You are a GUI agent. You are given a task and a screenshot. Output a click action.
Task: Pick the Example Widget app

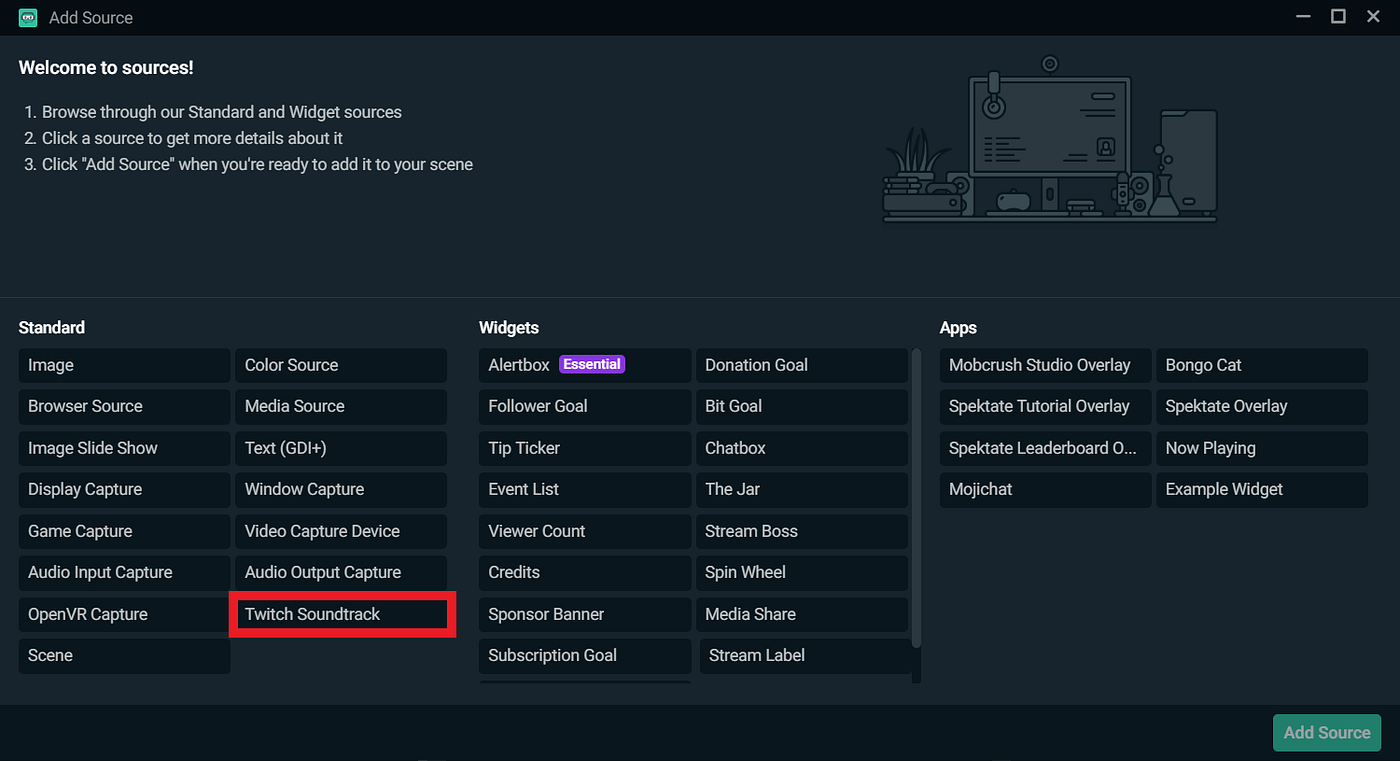pyautogui.click(x=1262, y=489)
